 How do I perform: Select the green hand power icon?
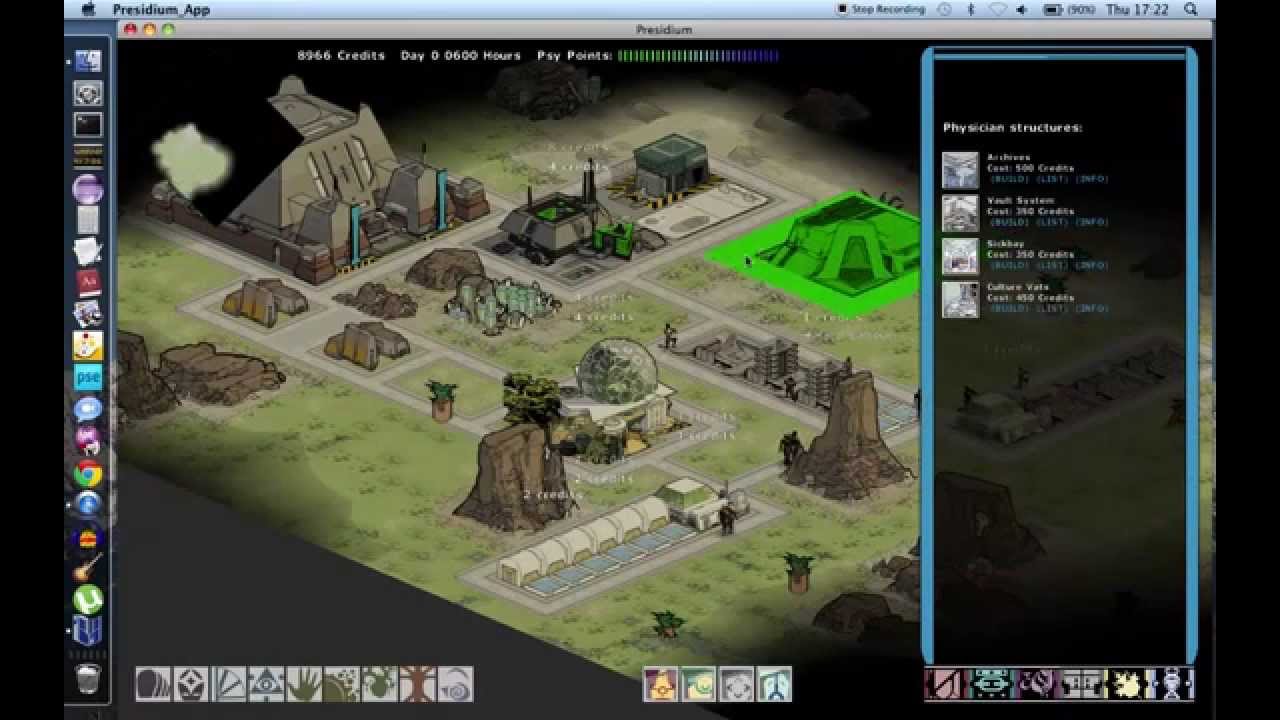point(304,684)
